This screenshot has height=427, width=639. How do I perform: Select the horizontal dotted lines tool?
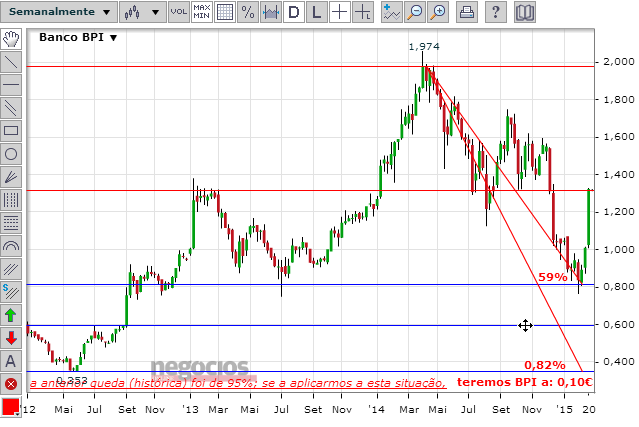(x=11, y=223)
